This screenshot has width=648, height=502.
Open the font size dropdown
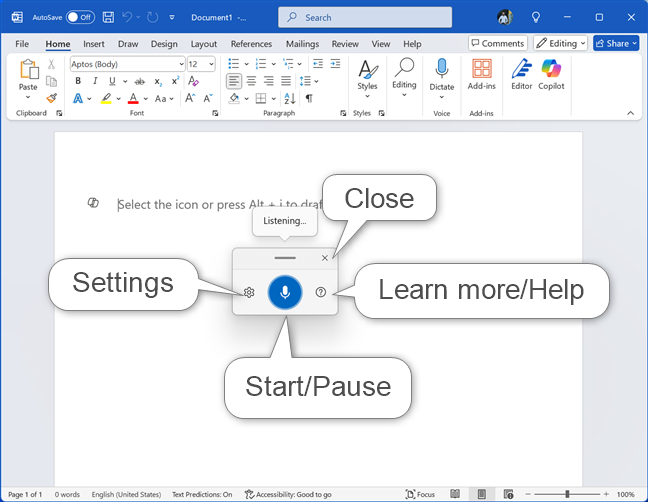[x=211, y=64]
